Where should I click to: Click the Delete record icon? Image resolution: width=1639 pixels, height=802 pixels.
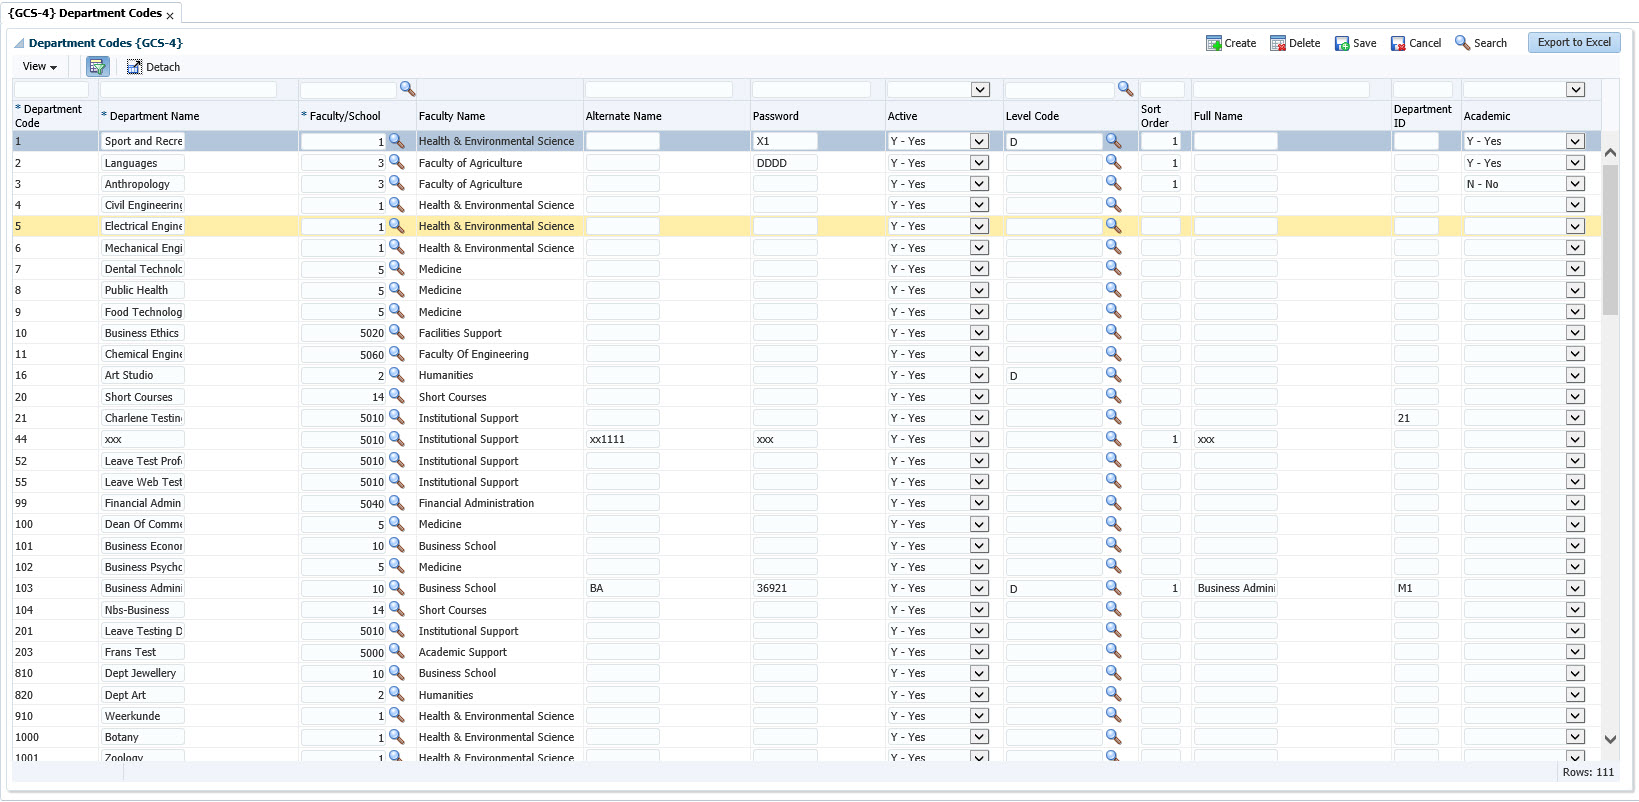pos(1277,43)
